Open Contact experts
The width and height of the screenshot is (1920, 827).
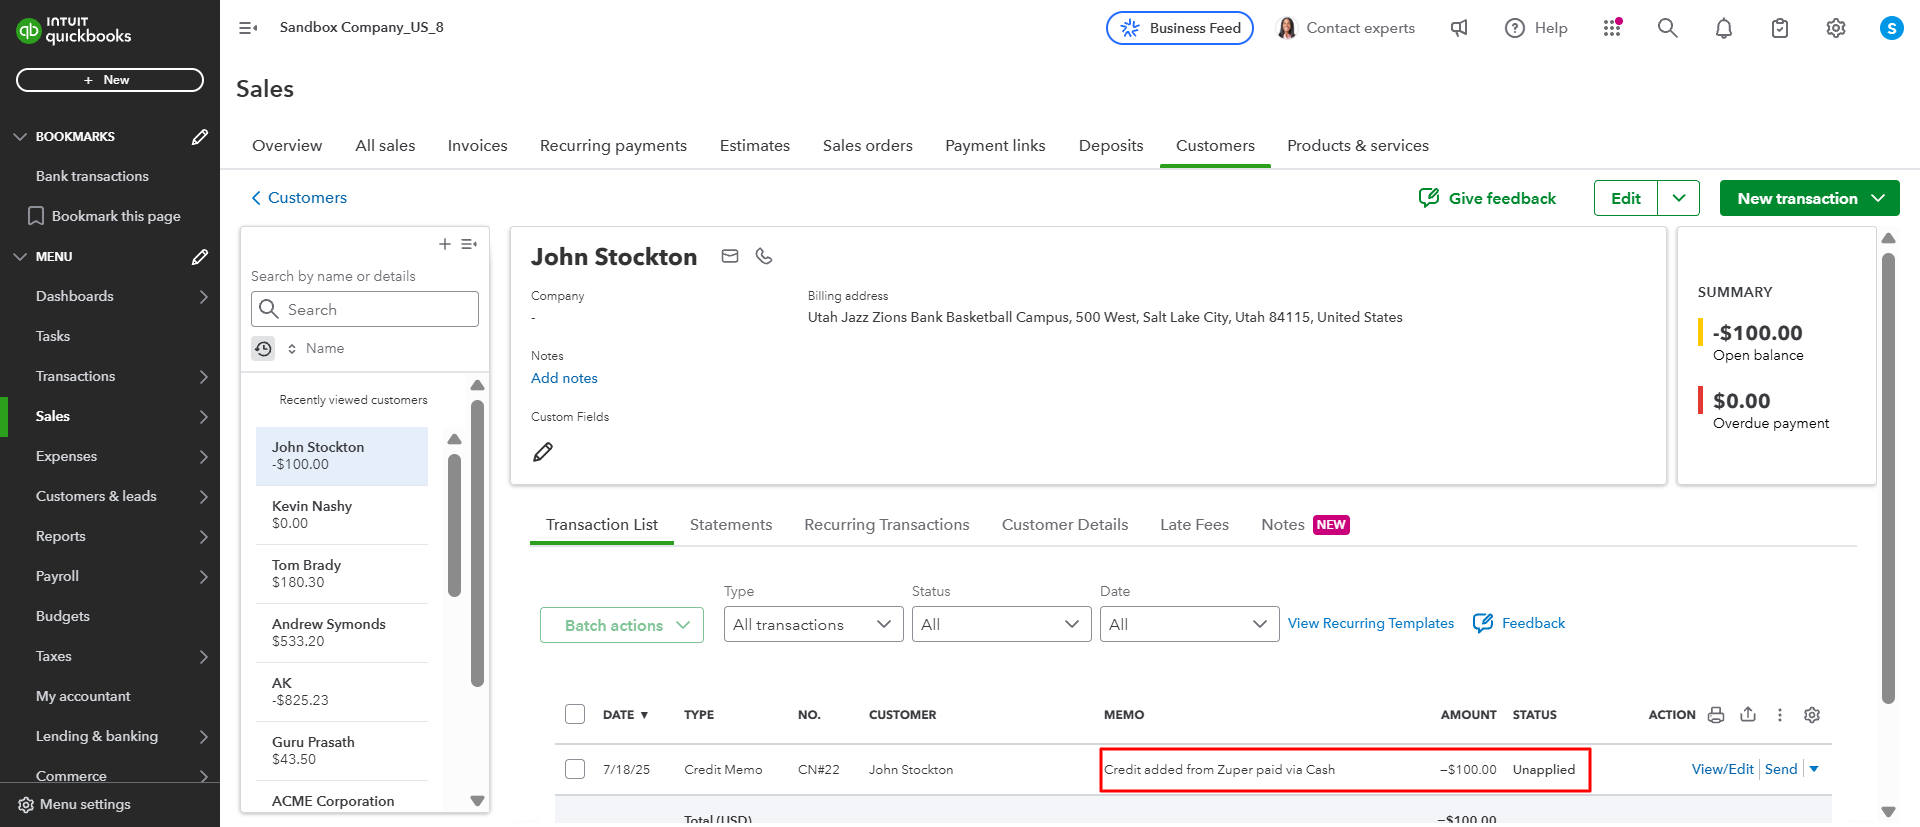[x=1346, y=28]
